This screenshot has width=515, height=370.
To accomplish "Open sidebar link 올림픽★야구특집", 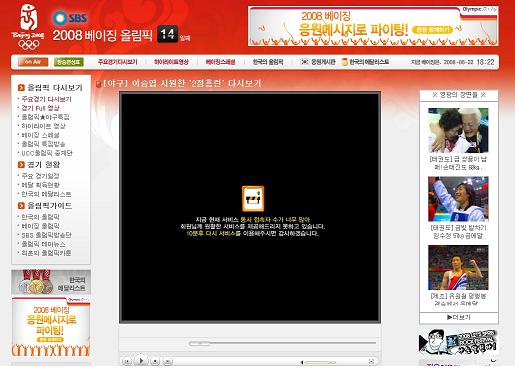I will coord(45,117).
